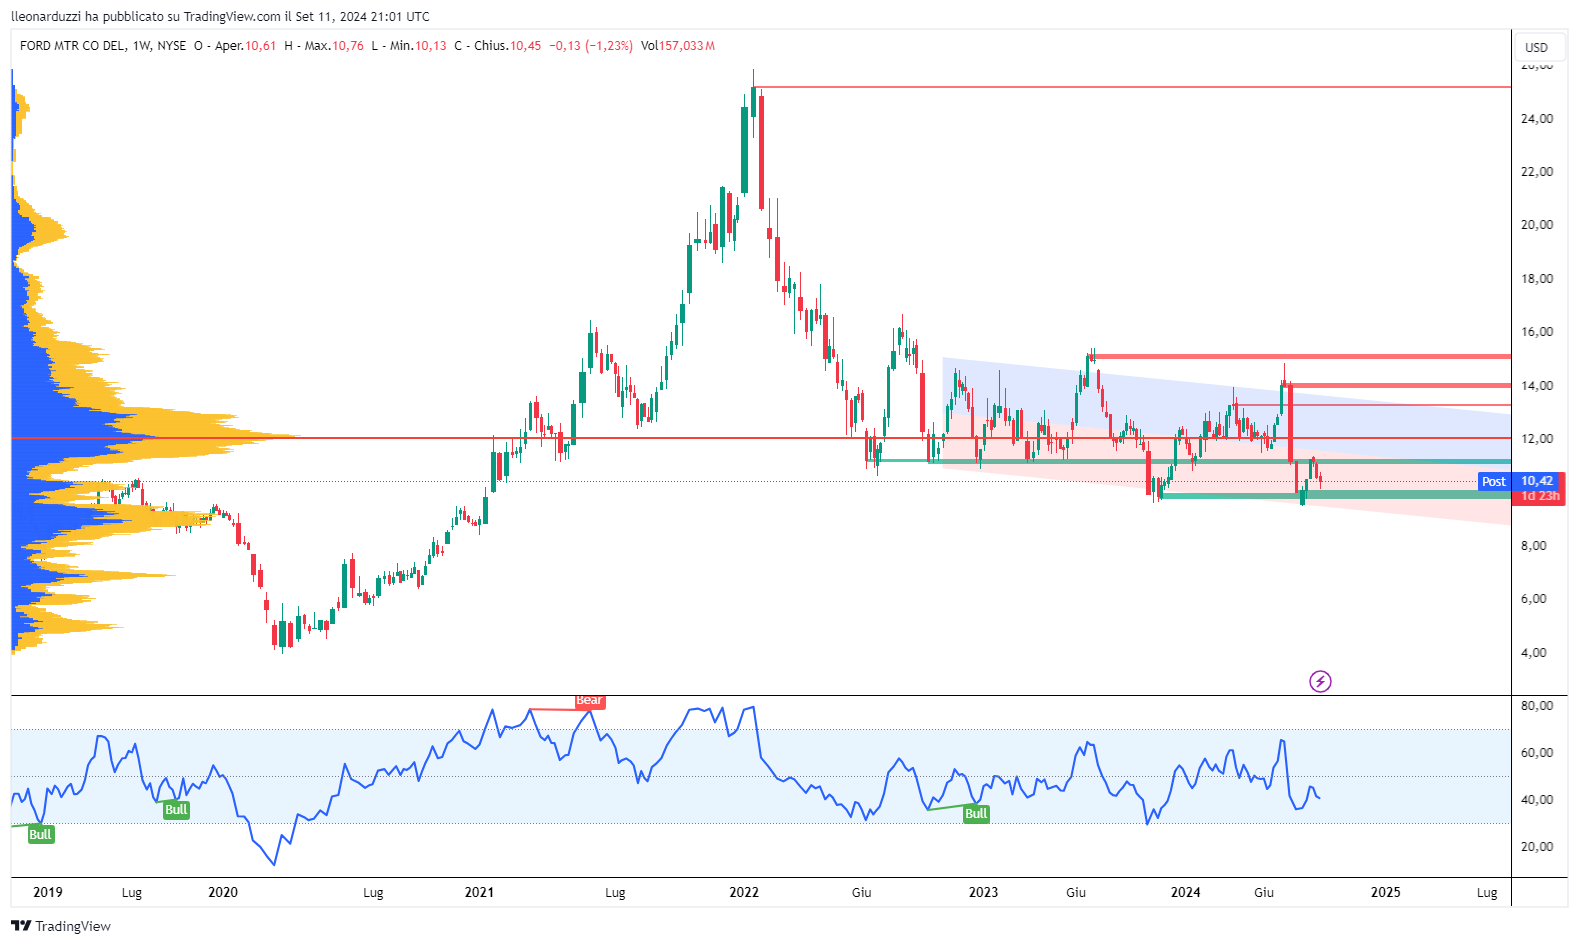Click the 2025 label on time axis

click(x=1385, y=892)
